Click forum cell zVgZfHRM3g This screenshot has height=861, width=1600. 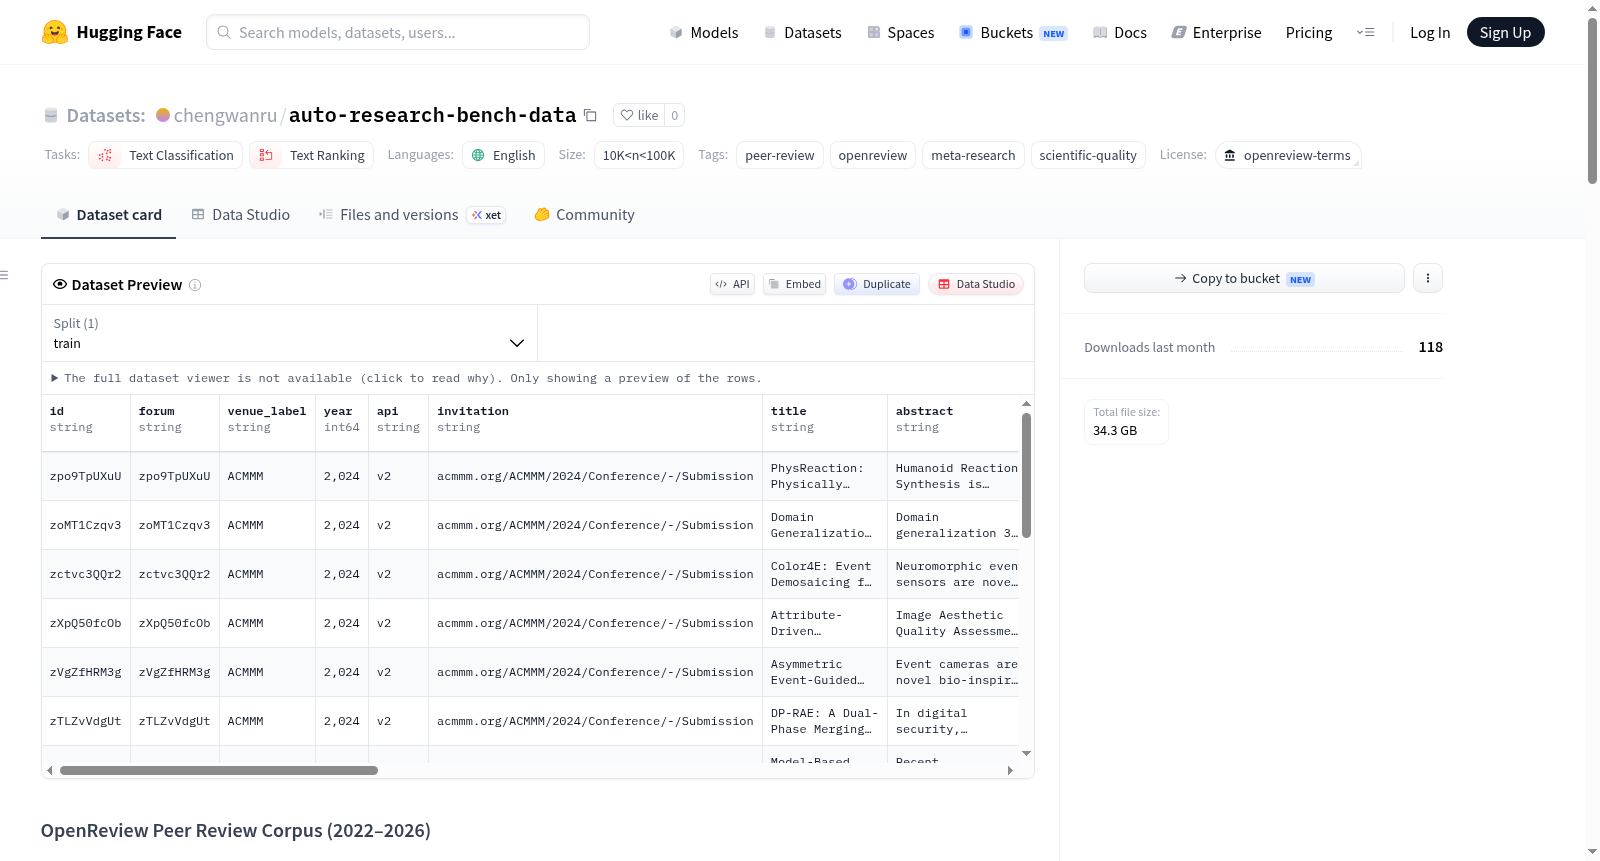point(174,672)
